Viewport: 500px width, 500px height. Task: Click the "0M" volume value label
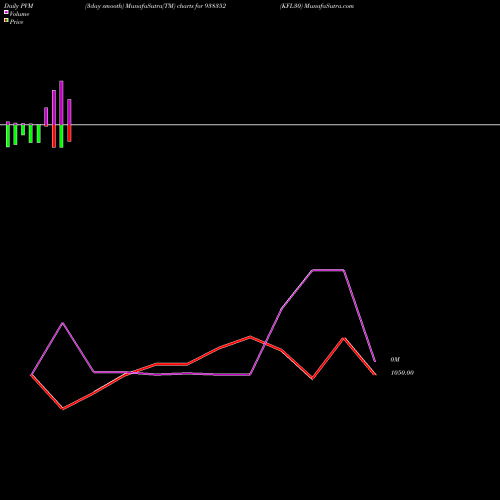click(395, 360)
